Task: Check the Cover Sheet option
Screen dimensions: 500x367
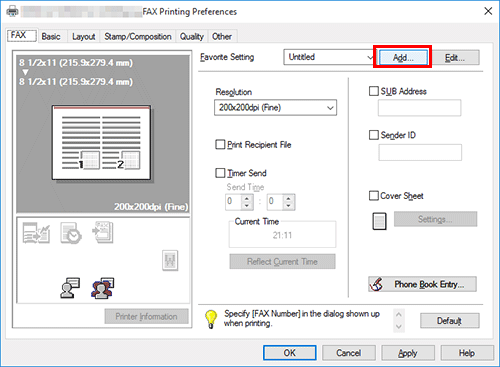Action: tap(374, 196)
